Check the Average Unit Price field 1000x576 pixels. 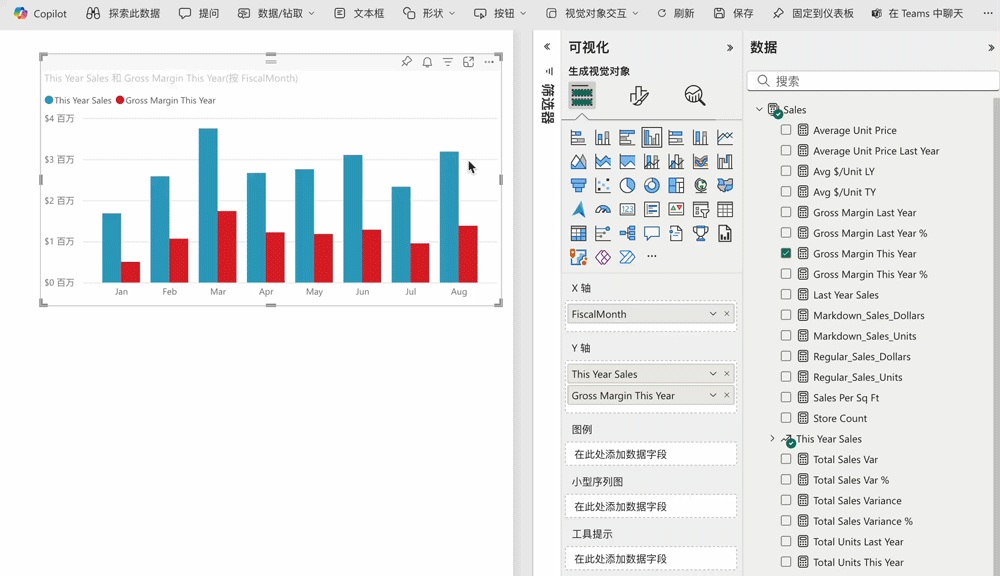pyautogui.click(x=786, y=130)
